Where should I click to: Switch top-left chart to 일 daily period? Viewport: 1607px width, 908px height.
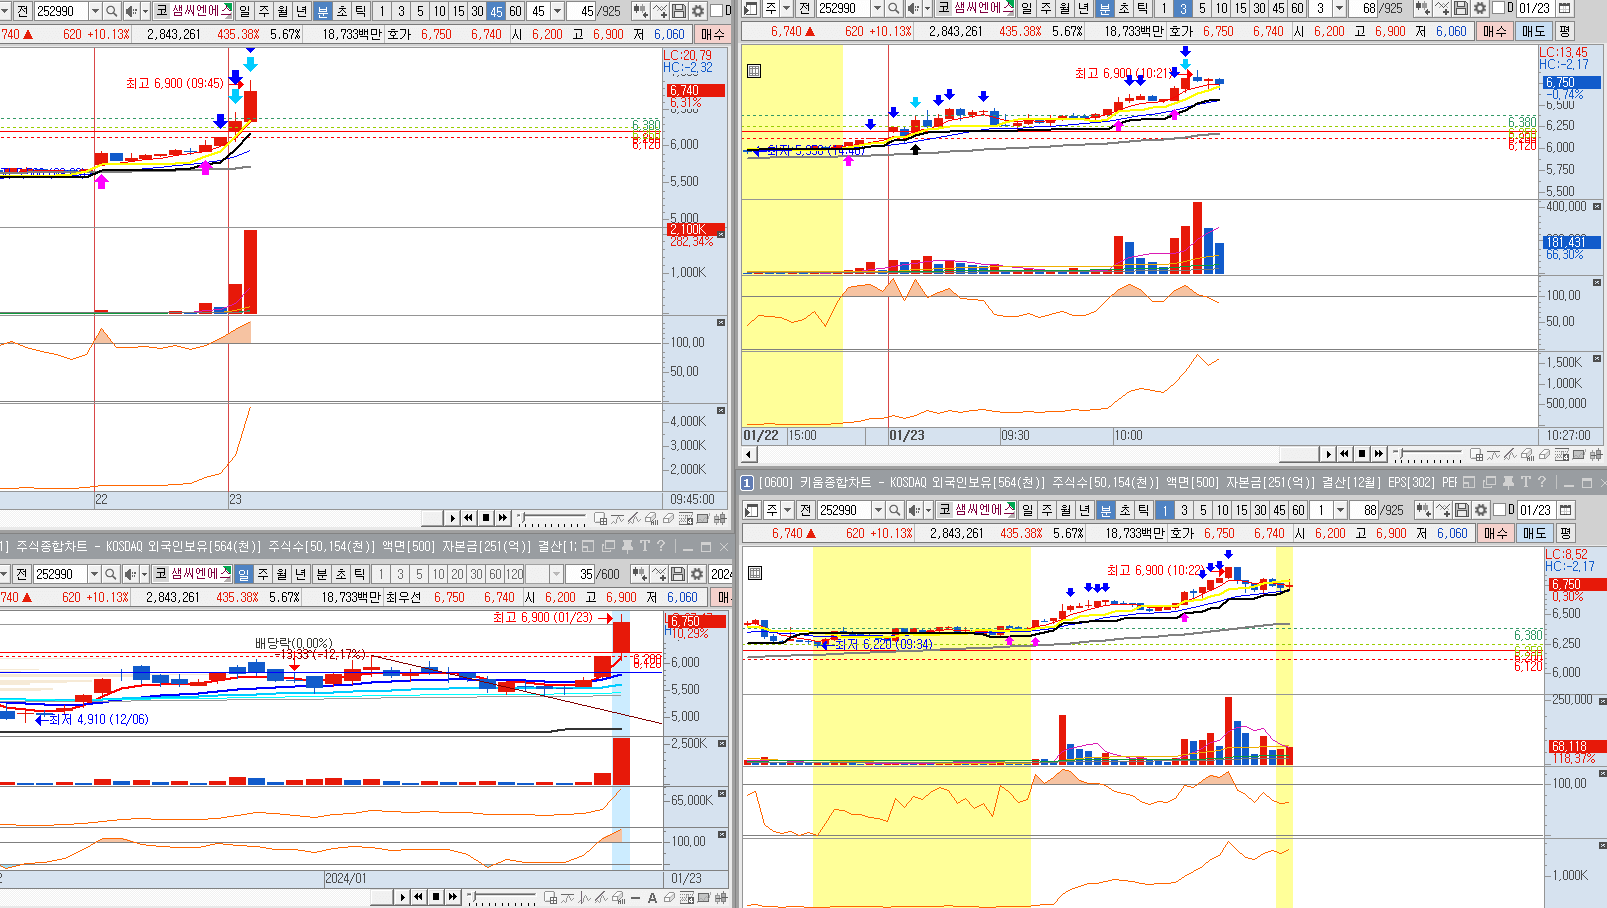[x=244, y=11]
